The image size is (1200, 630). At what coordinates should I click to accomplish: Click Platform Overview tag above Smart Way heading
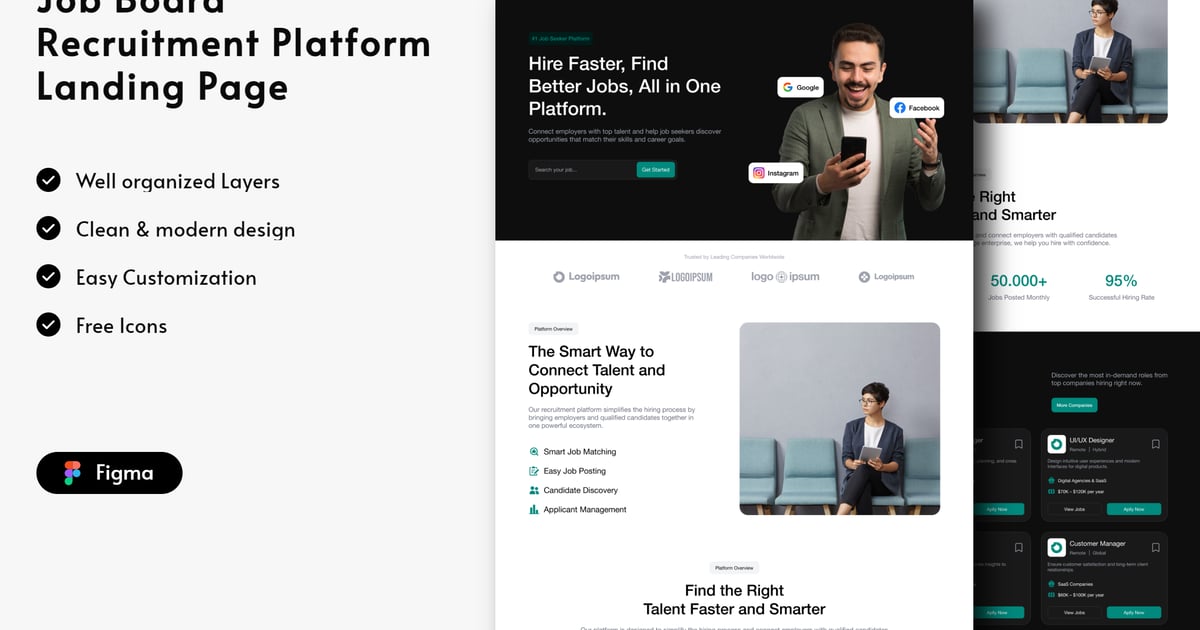pyautogui.click(x=553, y=329)
